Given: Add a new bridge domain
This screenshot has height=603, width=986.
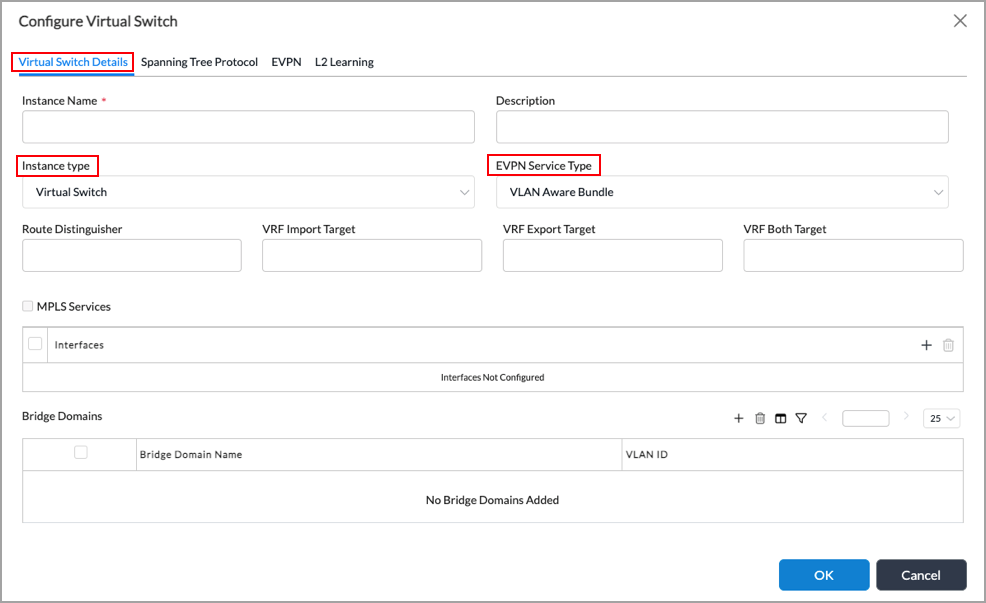Looking at the screenshot, I should [739, 418].
